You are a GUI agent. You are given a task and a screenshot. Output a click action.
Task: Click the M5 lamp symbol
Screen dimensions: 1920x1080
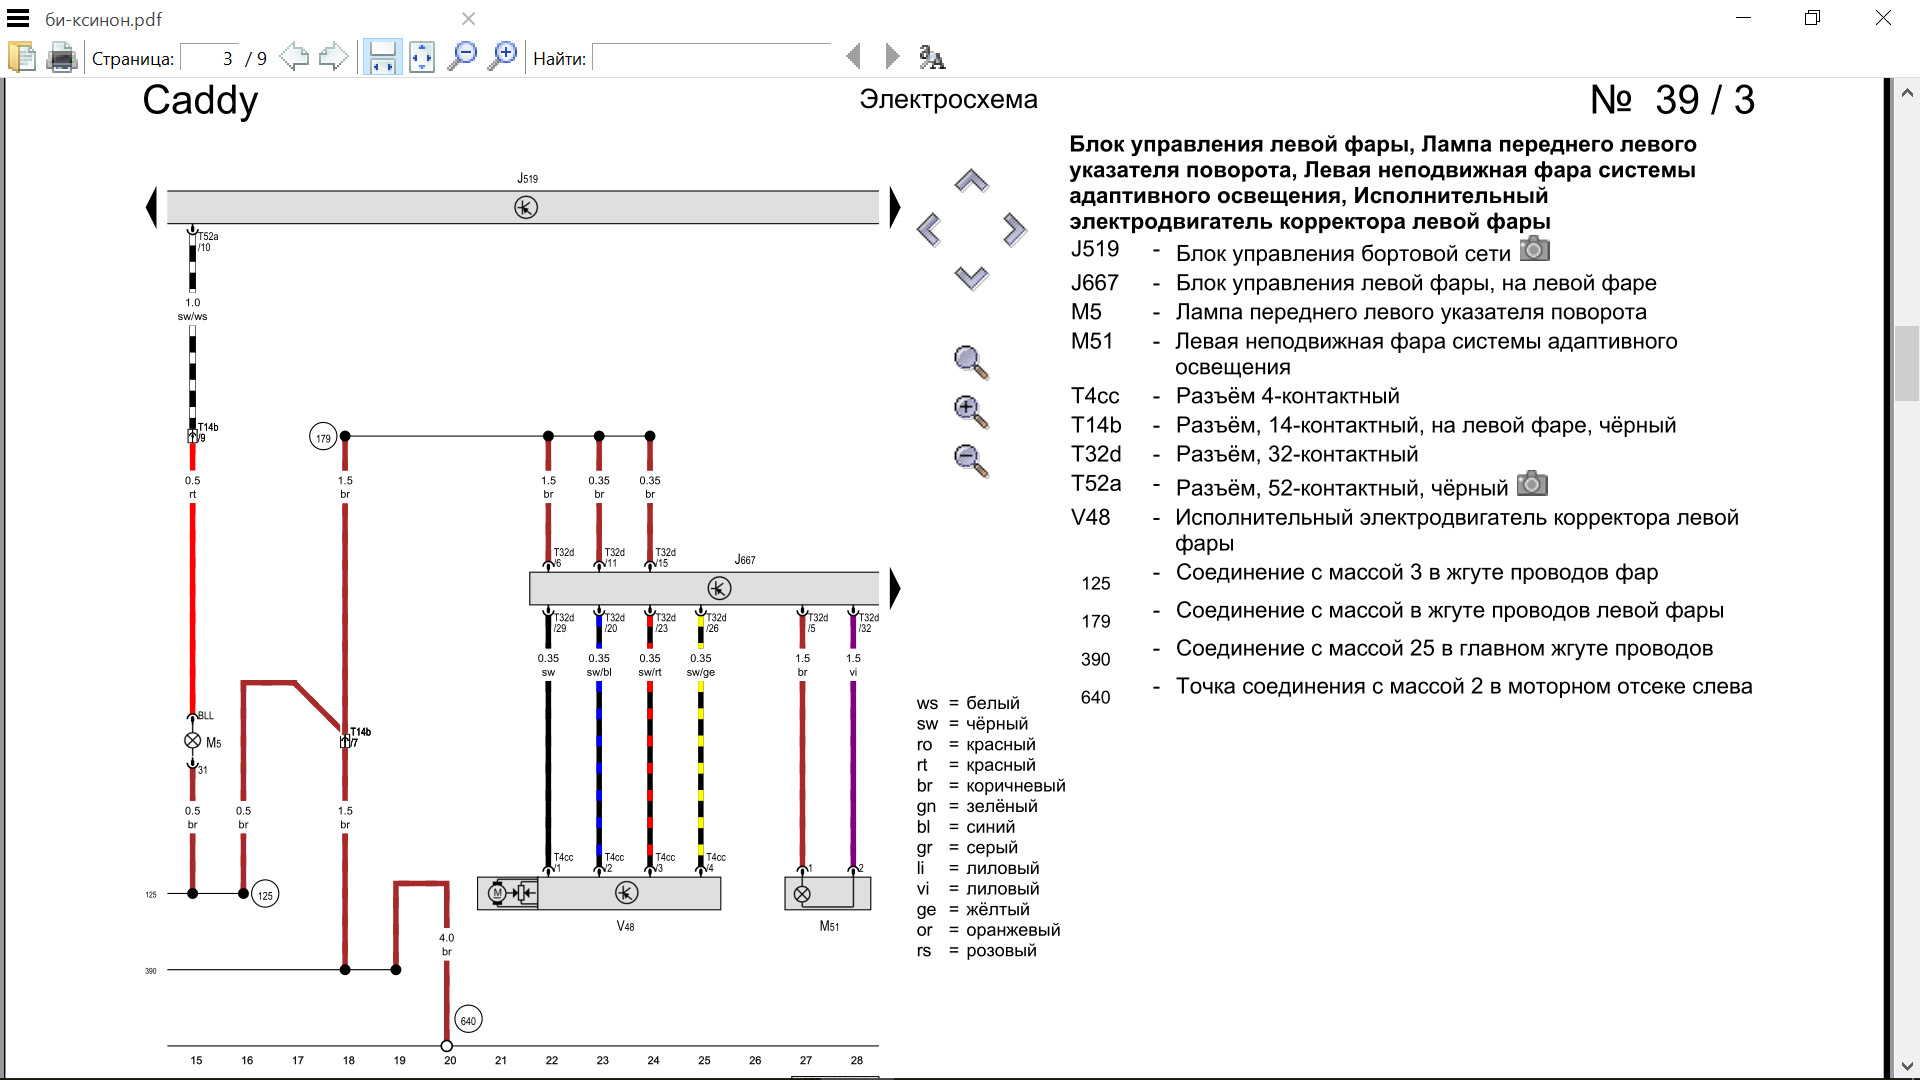193,741
